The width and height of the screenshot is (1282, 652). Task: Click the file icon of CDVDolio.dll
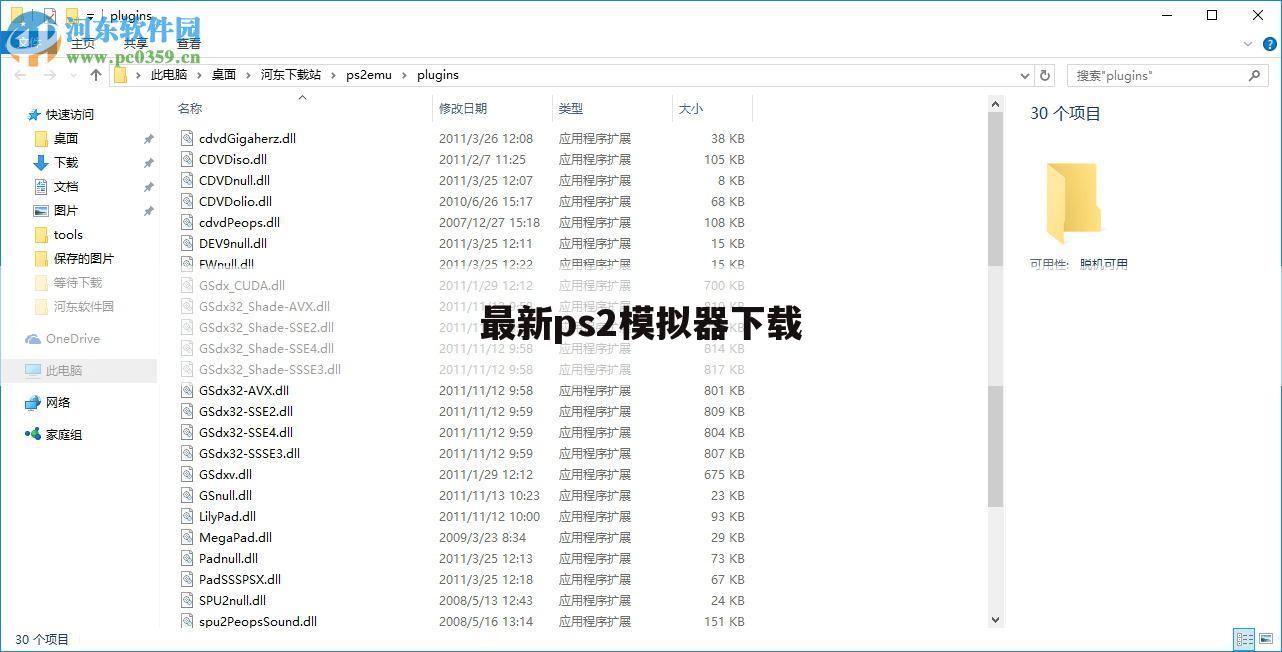187,201
